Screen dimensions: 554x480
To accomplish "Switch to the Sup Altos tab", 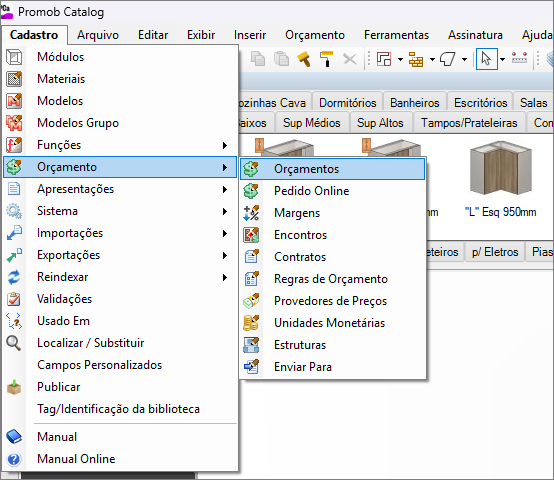I will pos(380,123).
